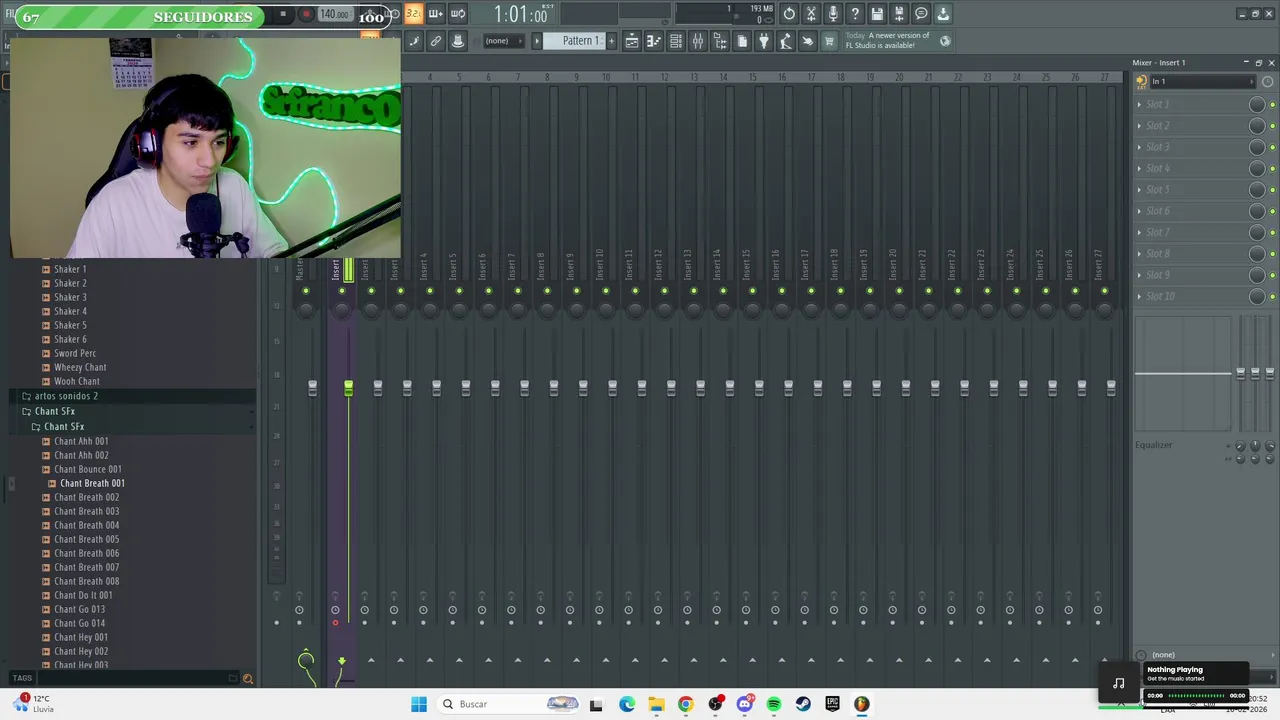1280x720 pixels.
Task: Click the download arrow icon in the top toolbar
Action: [x=943, y=14]
